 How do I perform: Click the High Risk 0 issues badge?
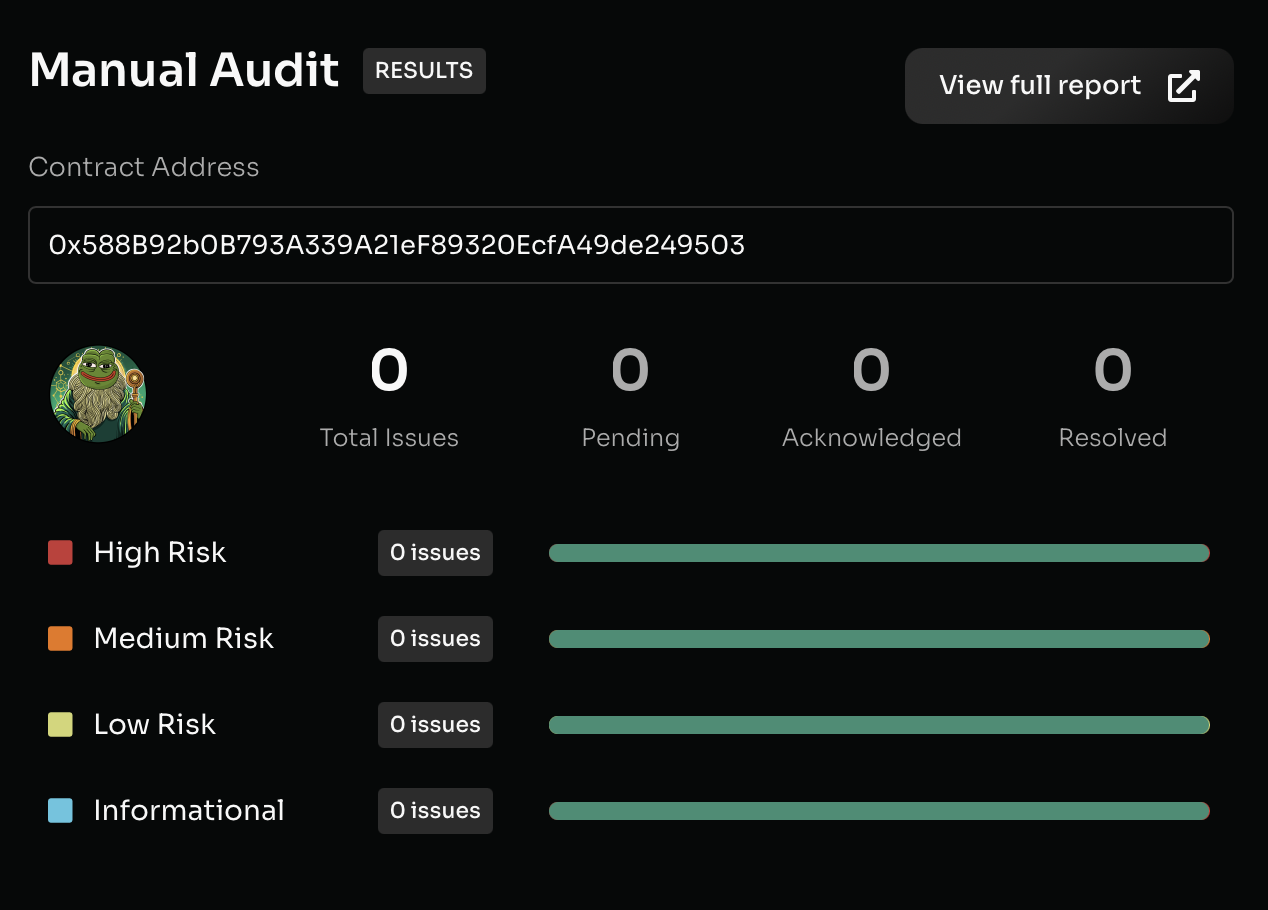click(x=435, y=553)
